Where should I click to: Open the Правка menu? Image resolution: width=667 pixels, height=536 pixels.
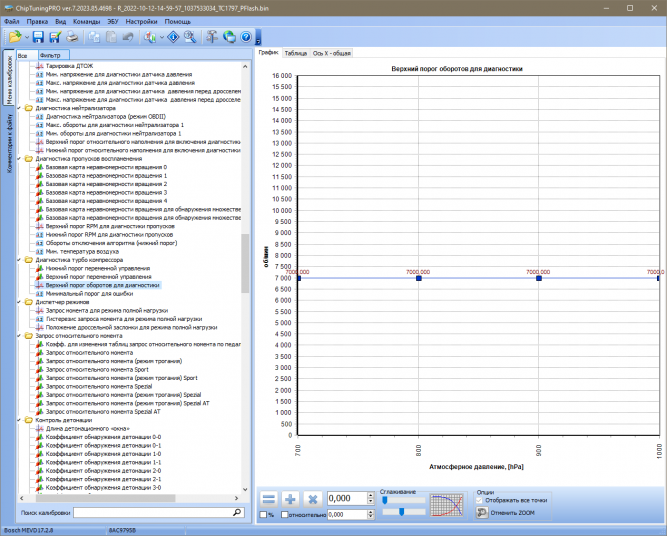pyautogui.click(x=37, y=21)
